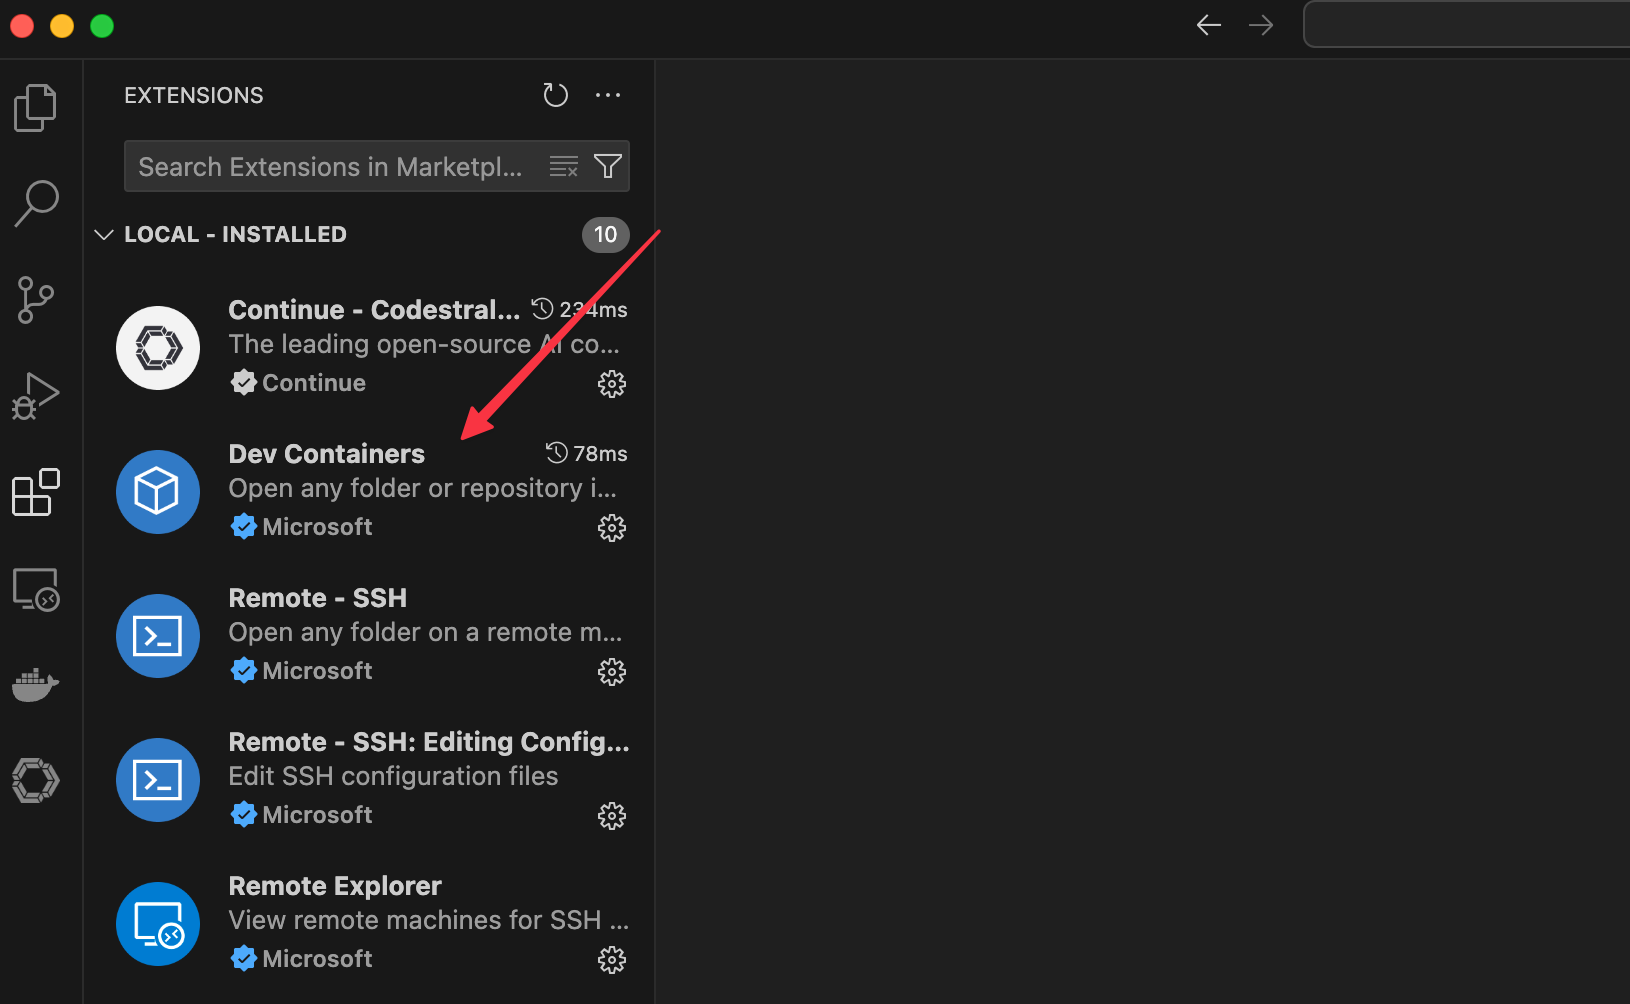This screenshot has height=1004, width=1630.
Task: Open the Extensions panel more actions menu
Action: [608, 95]
